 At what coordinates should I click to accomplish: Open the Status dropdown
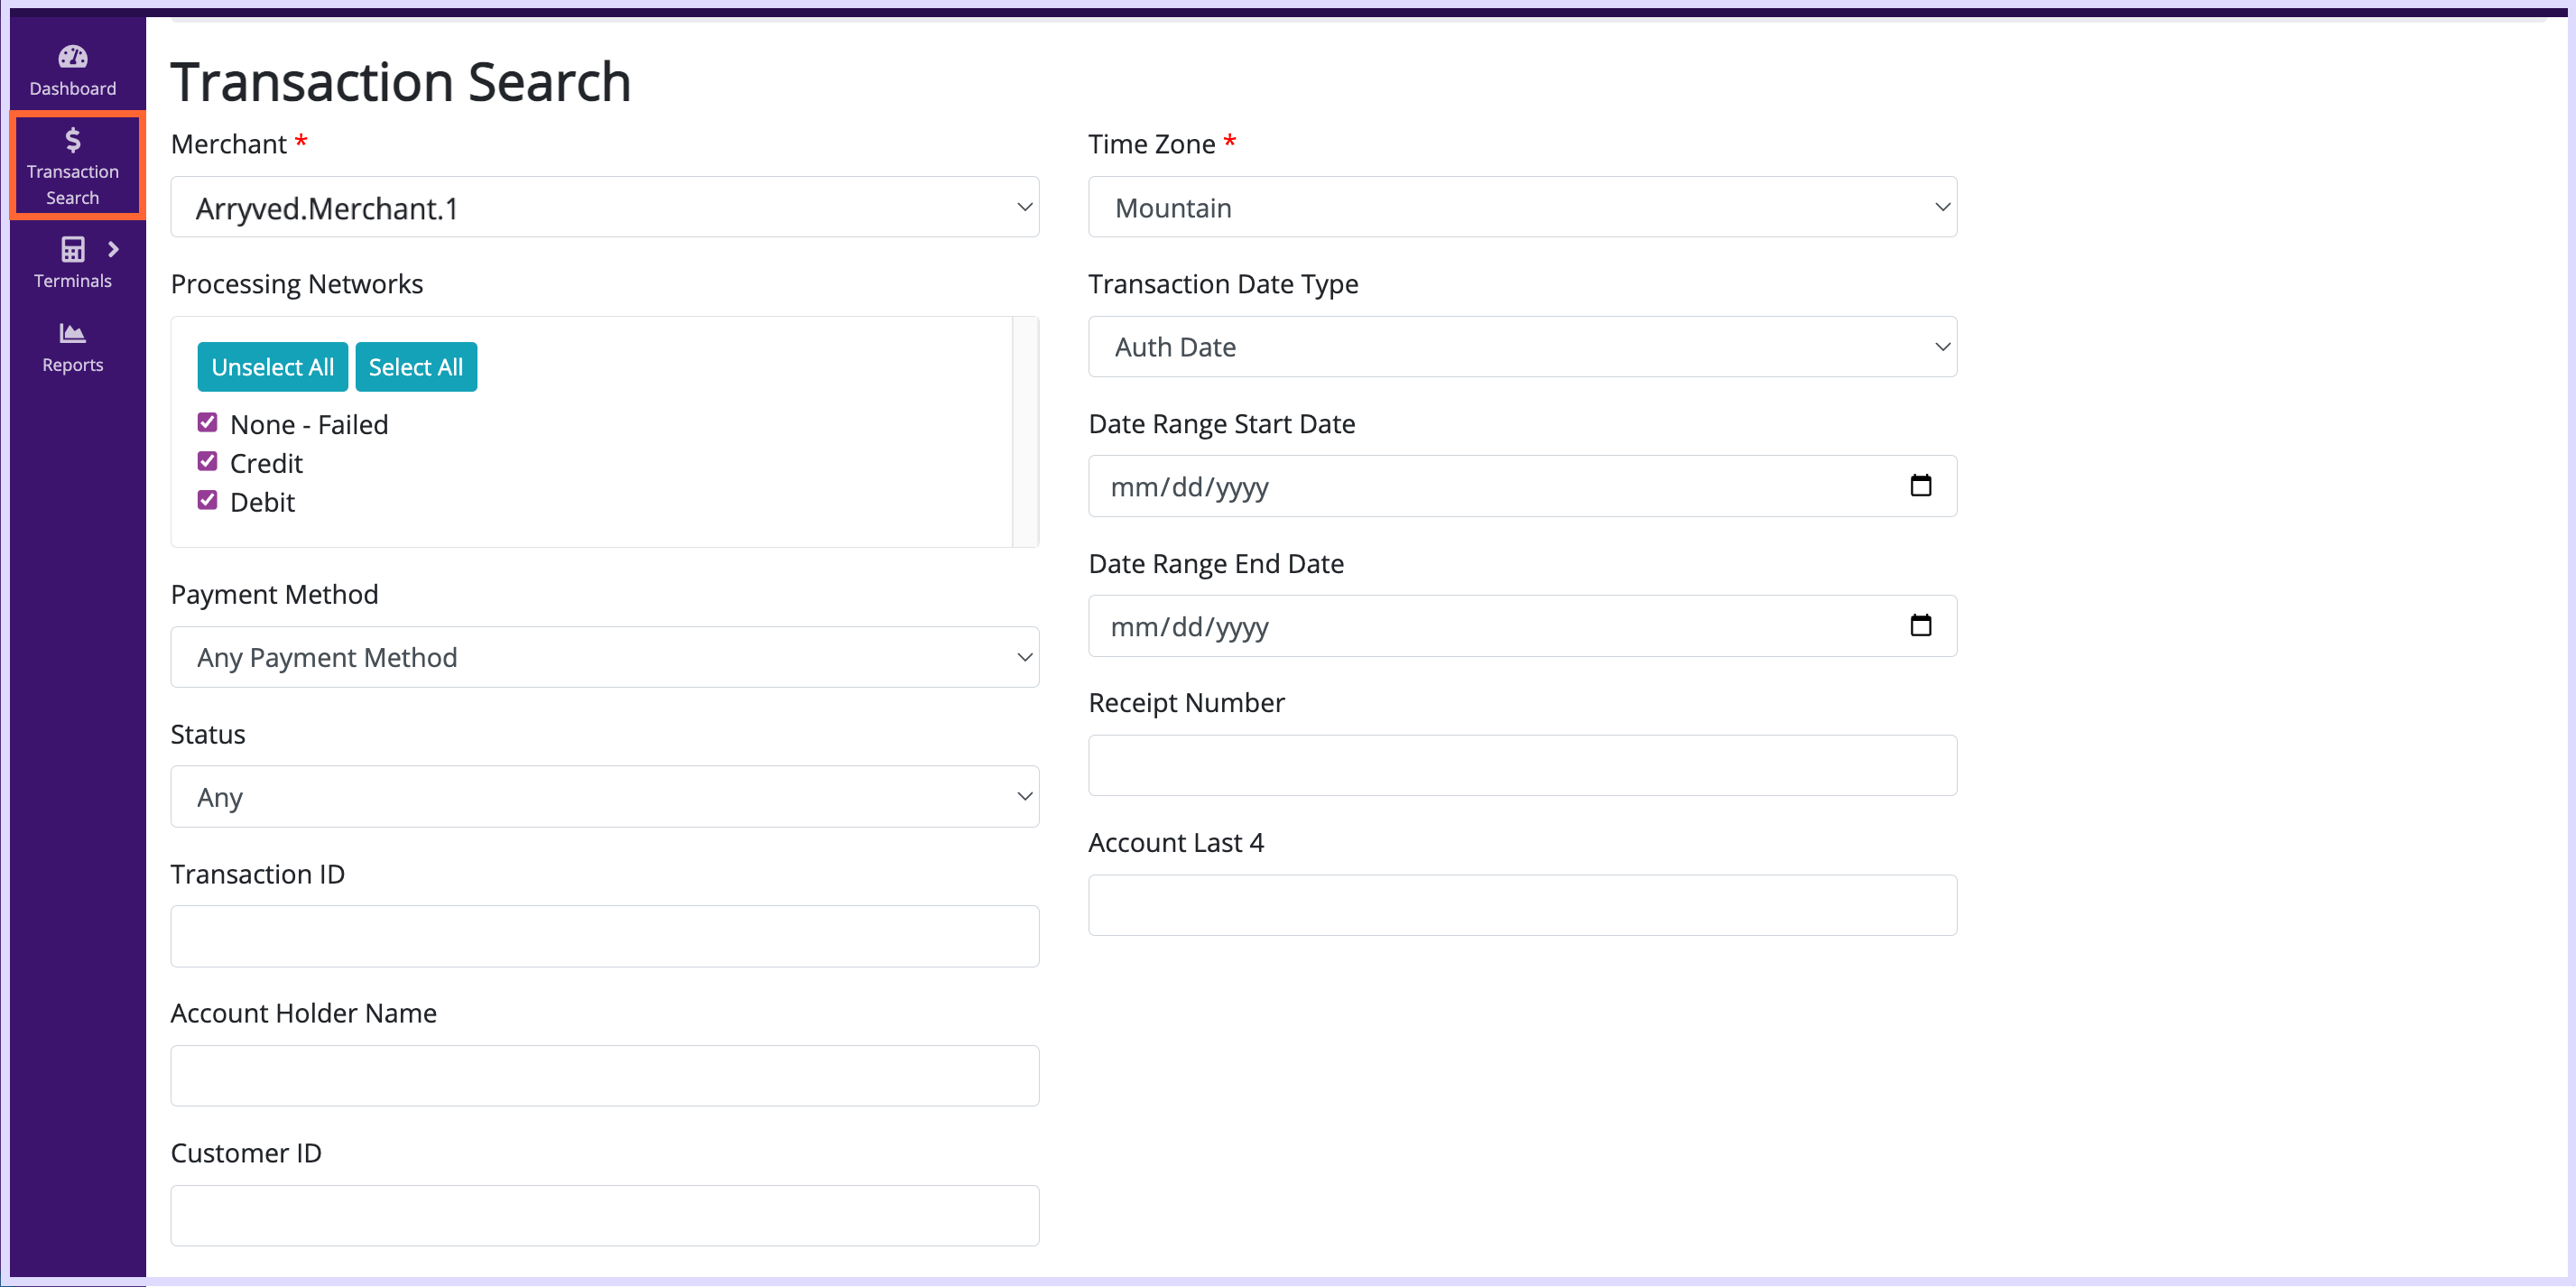coord(604,797)
